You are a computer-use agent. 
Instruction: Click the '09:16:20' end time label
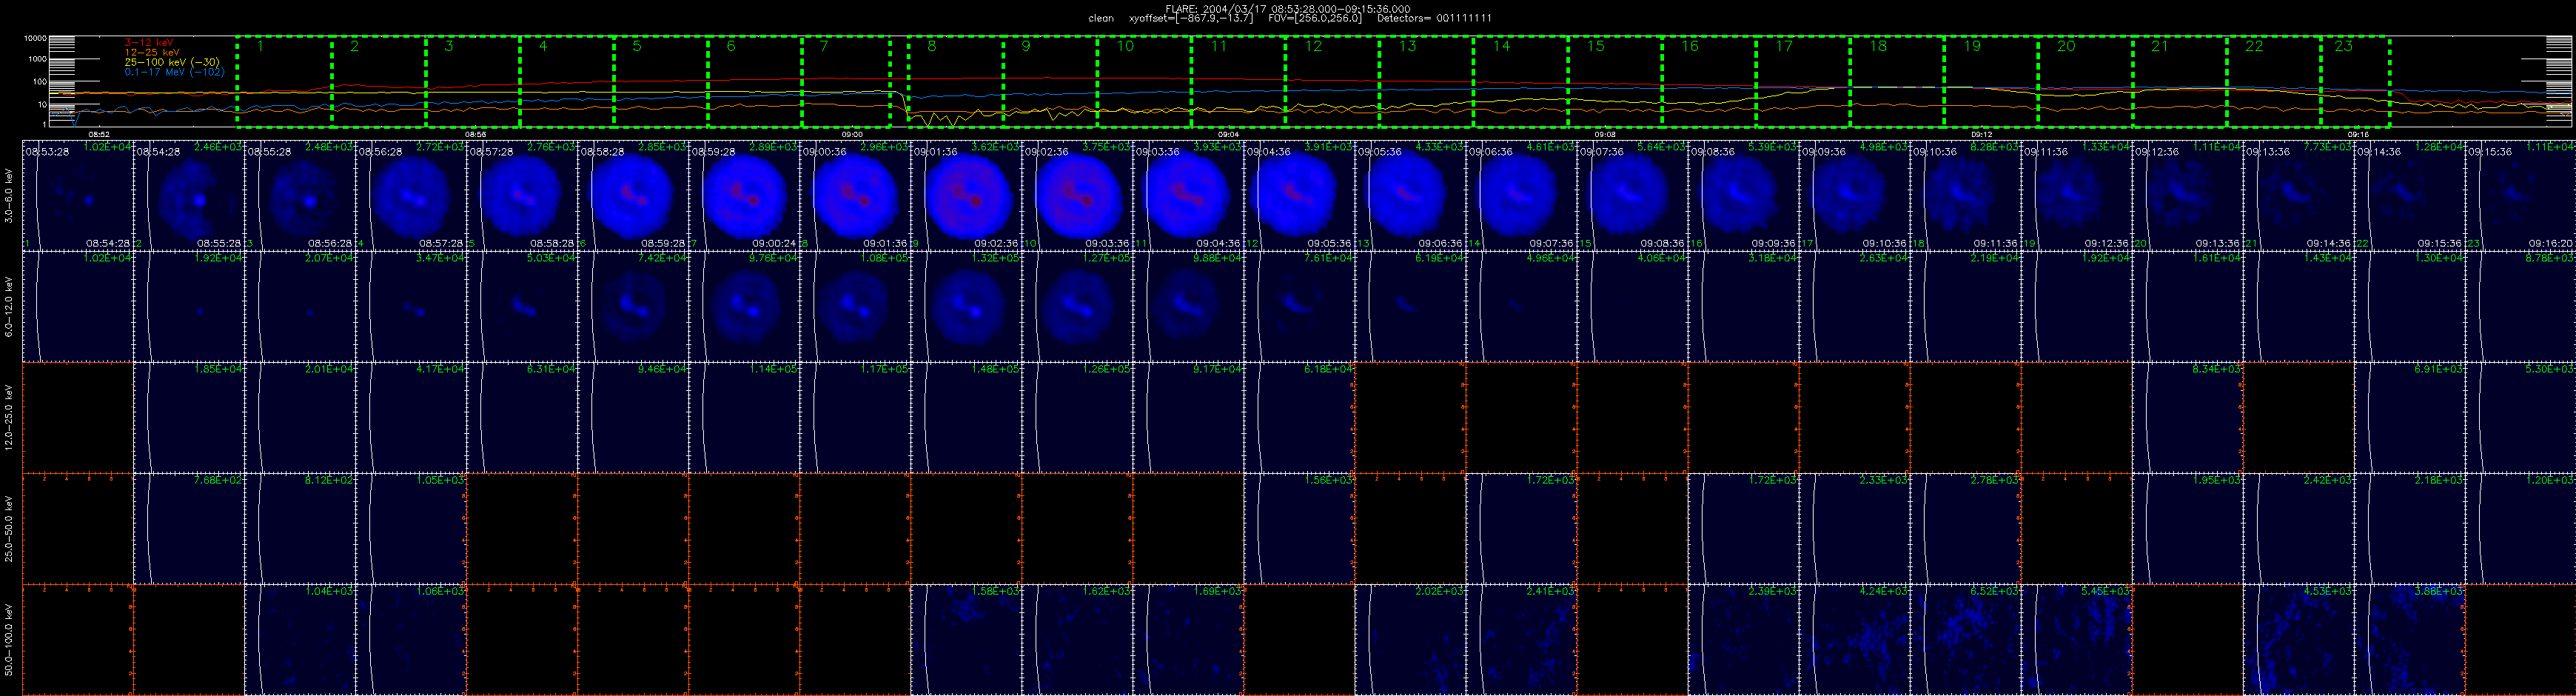(x=2550, y=243)
